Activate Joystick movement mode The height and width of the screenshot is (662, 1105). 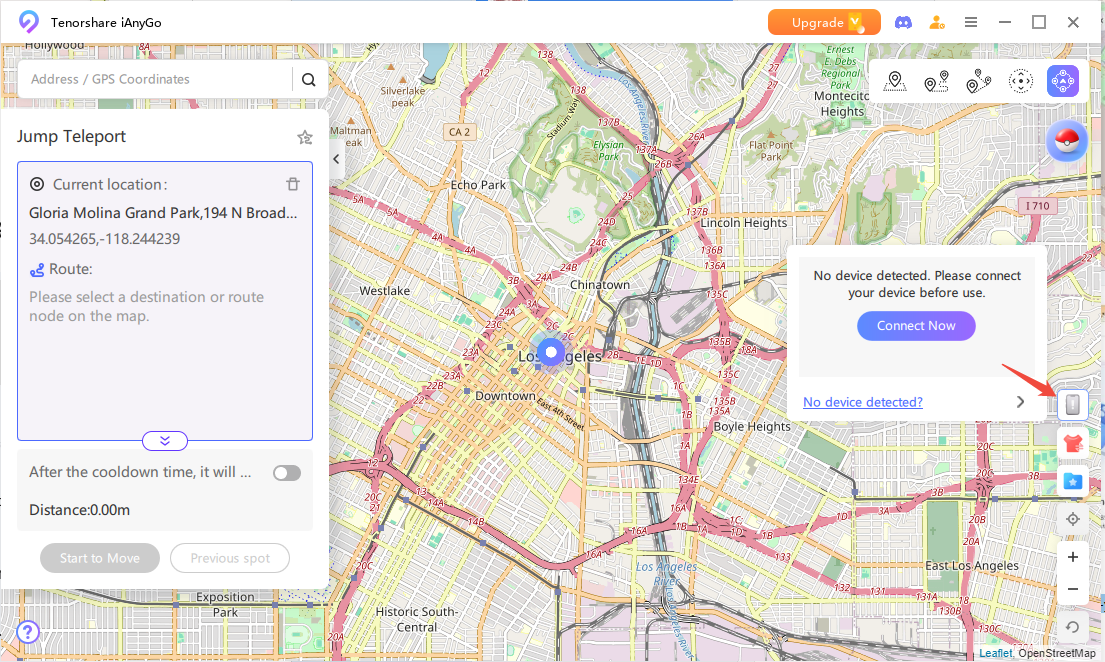coord(1063,81)
